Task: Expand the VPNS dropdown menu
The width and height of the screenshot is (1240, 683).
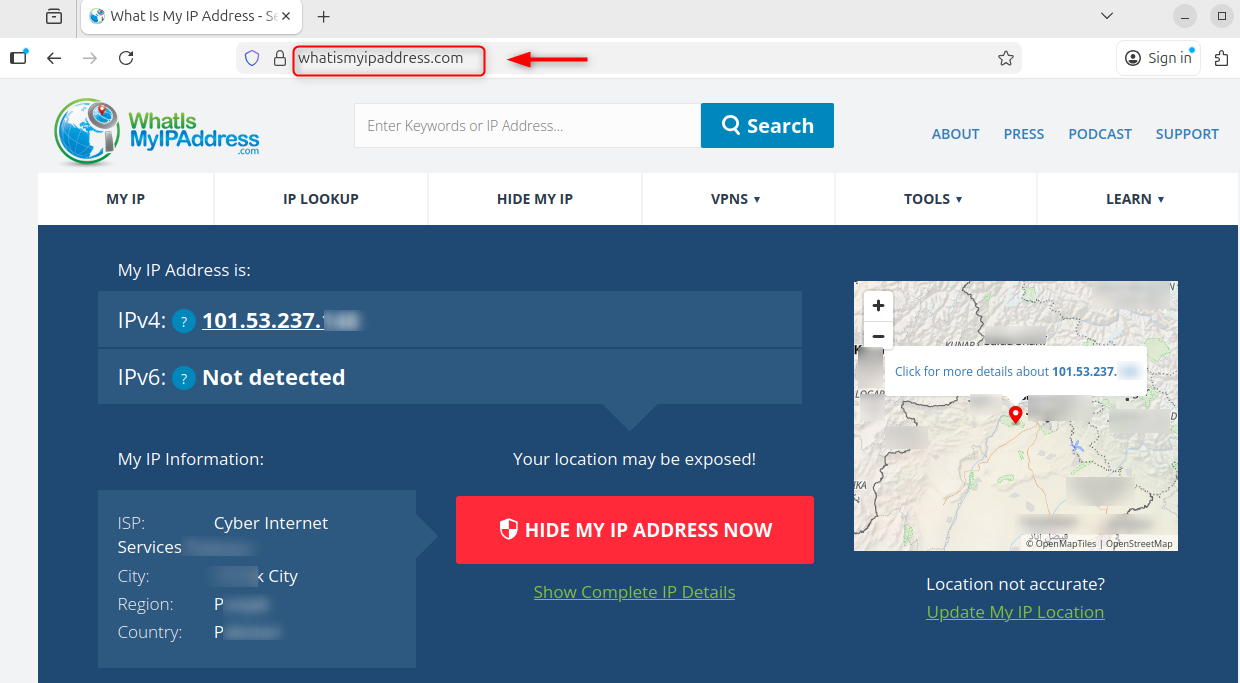Action: 735,199
